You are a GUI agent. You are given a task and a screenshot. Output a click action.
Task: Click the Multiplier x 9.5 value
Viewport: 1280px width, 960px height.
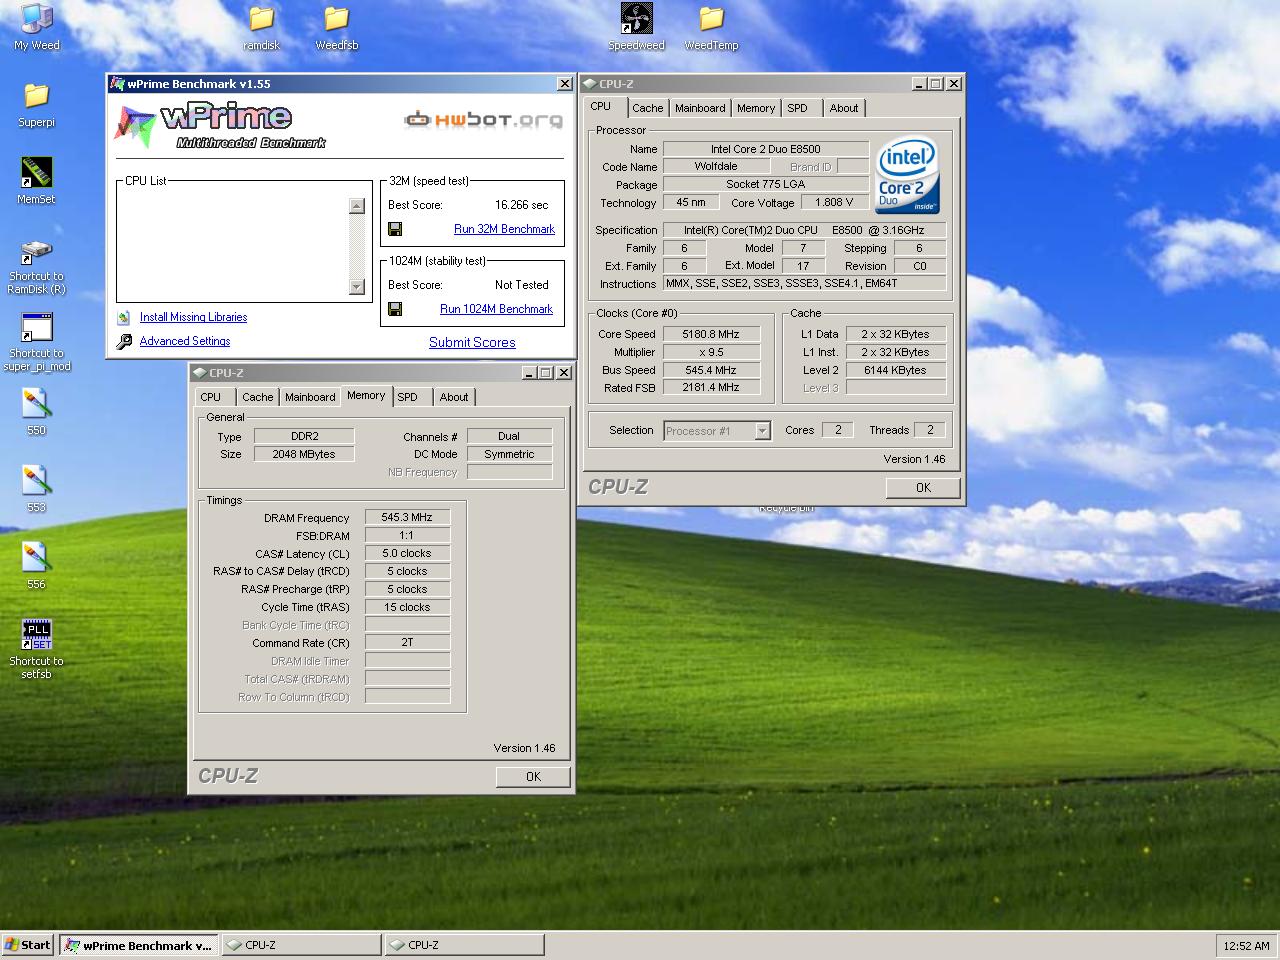coord(711,352)
